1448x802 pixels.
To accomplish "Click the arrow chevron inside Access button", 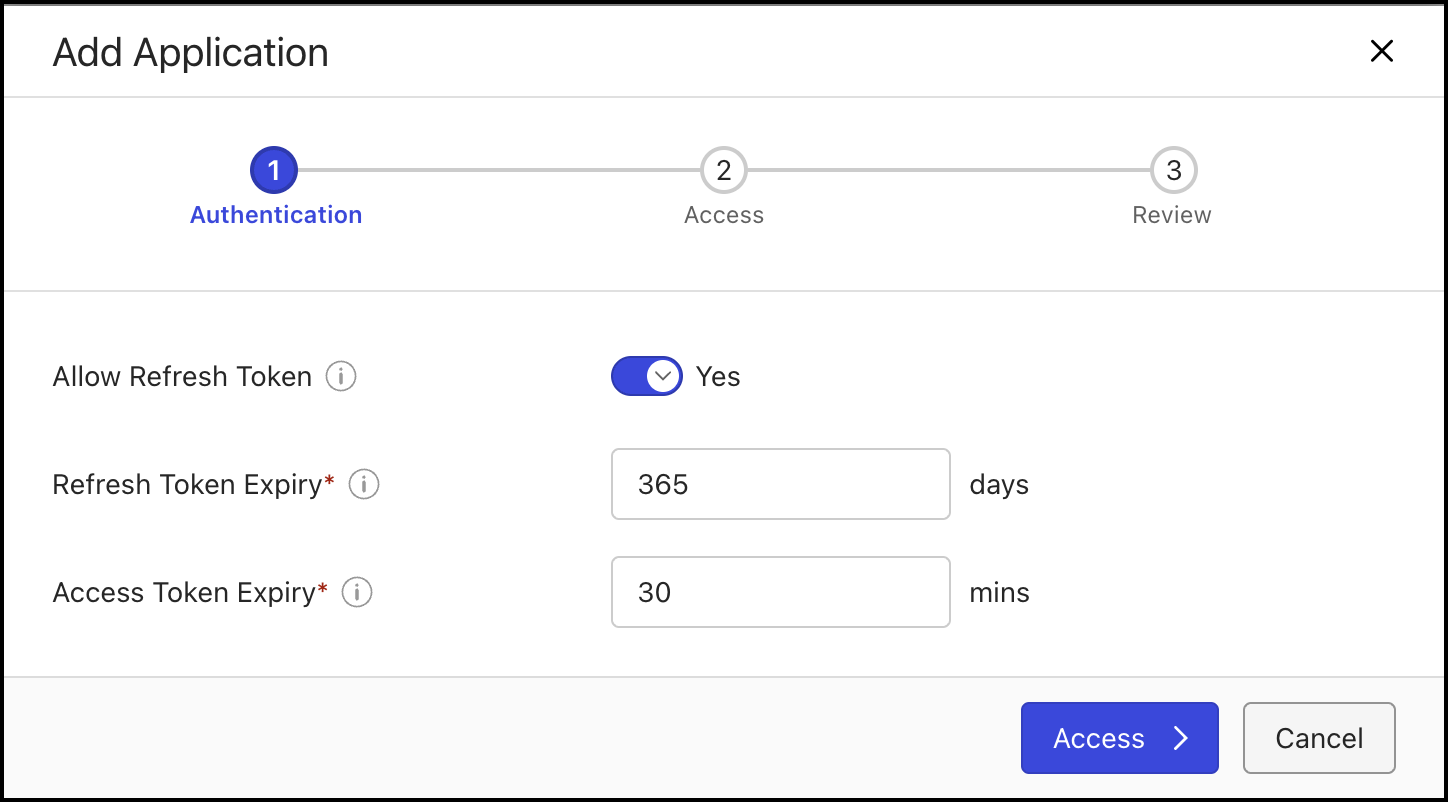I will [x=1181, y=738].
